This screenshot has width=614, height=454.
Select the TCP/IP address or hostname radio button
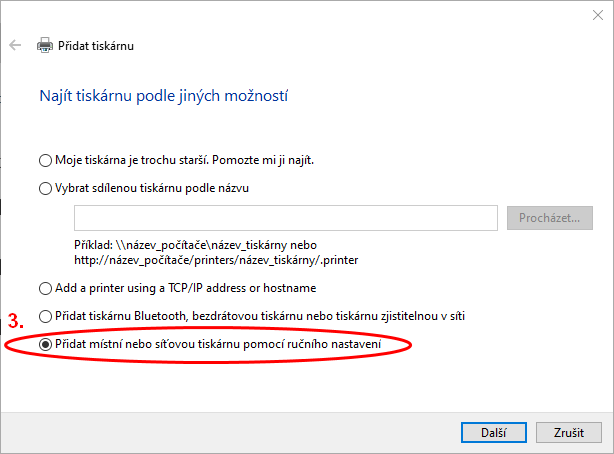pyautogui.click(x=44, y=288)
